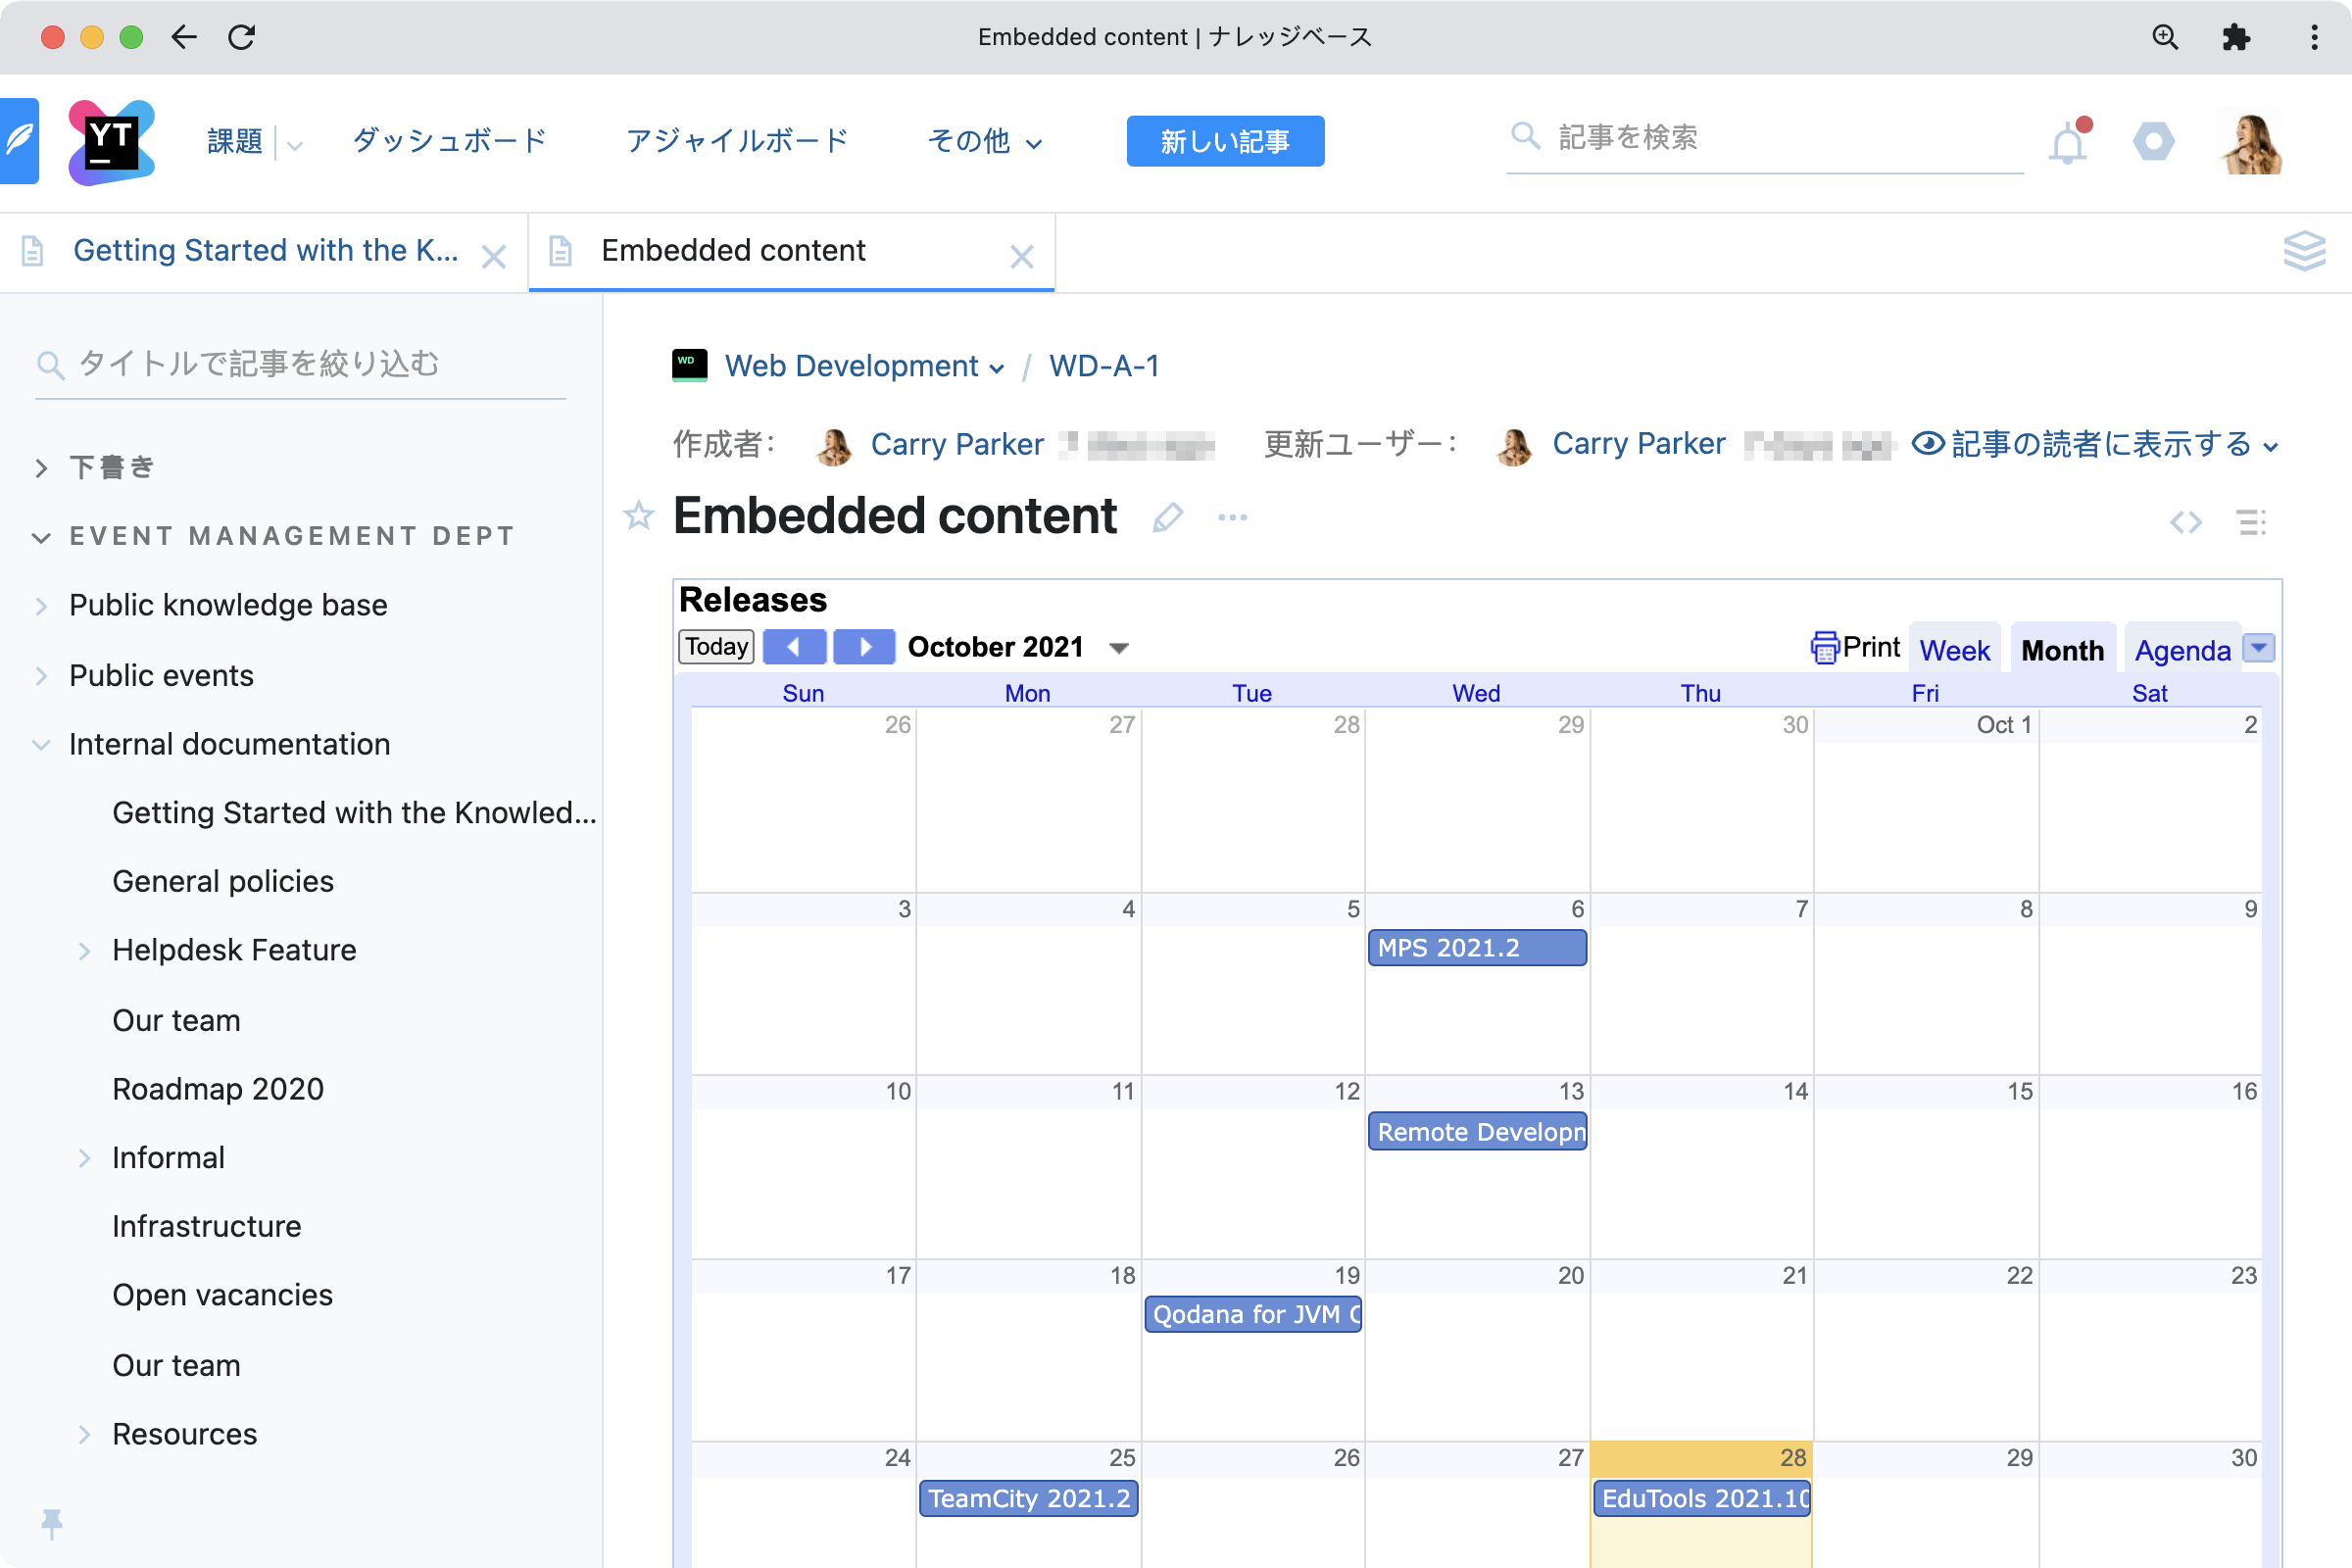Open the hexagon settings icon
The image size is (2352, 1568).
(2153, 141)
